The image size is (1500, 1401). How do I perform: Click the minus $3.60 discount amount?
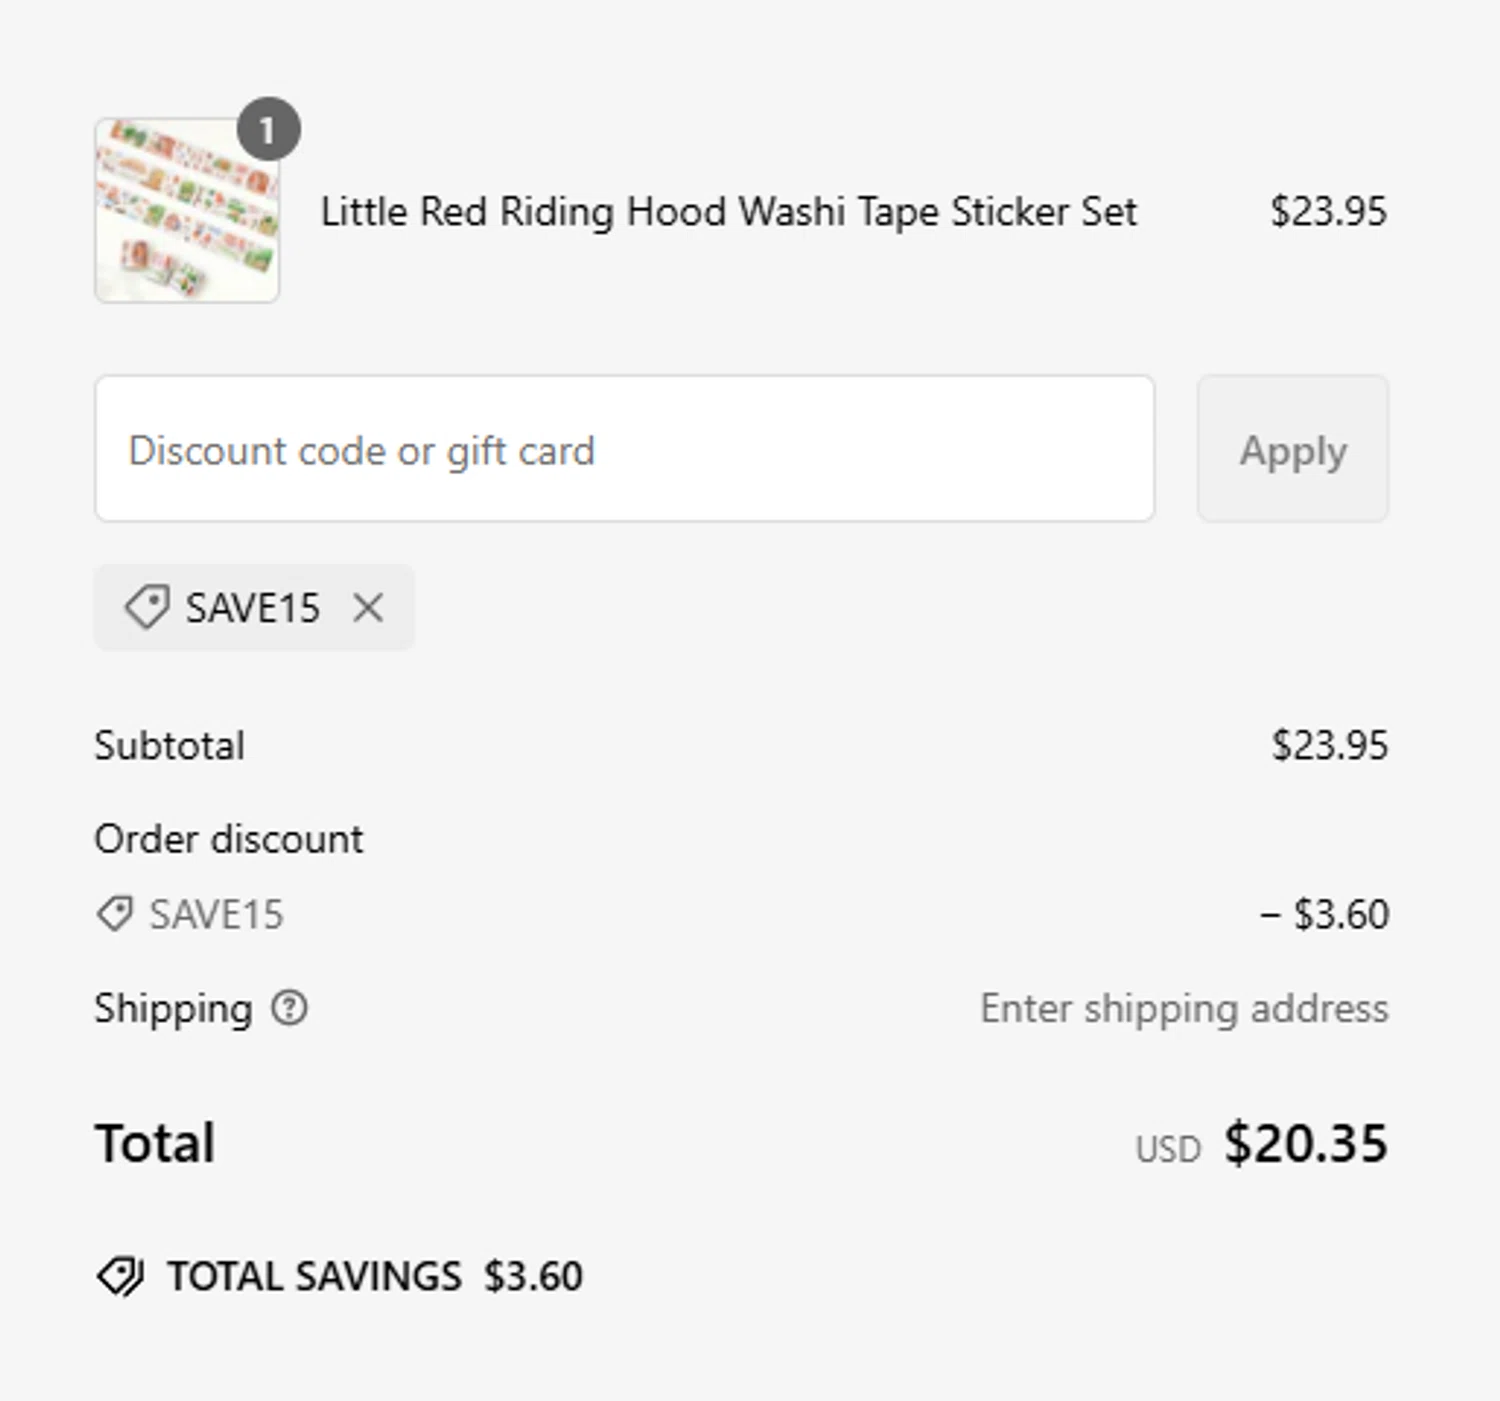pos(1324,914)
